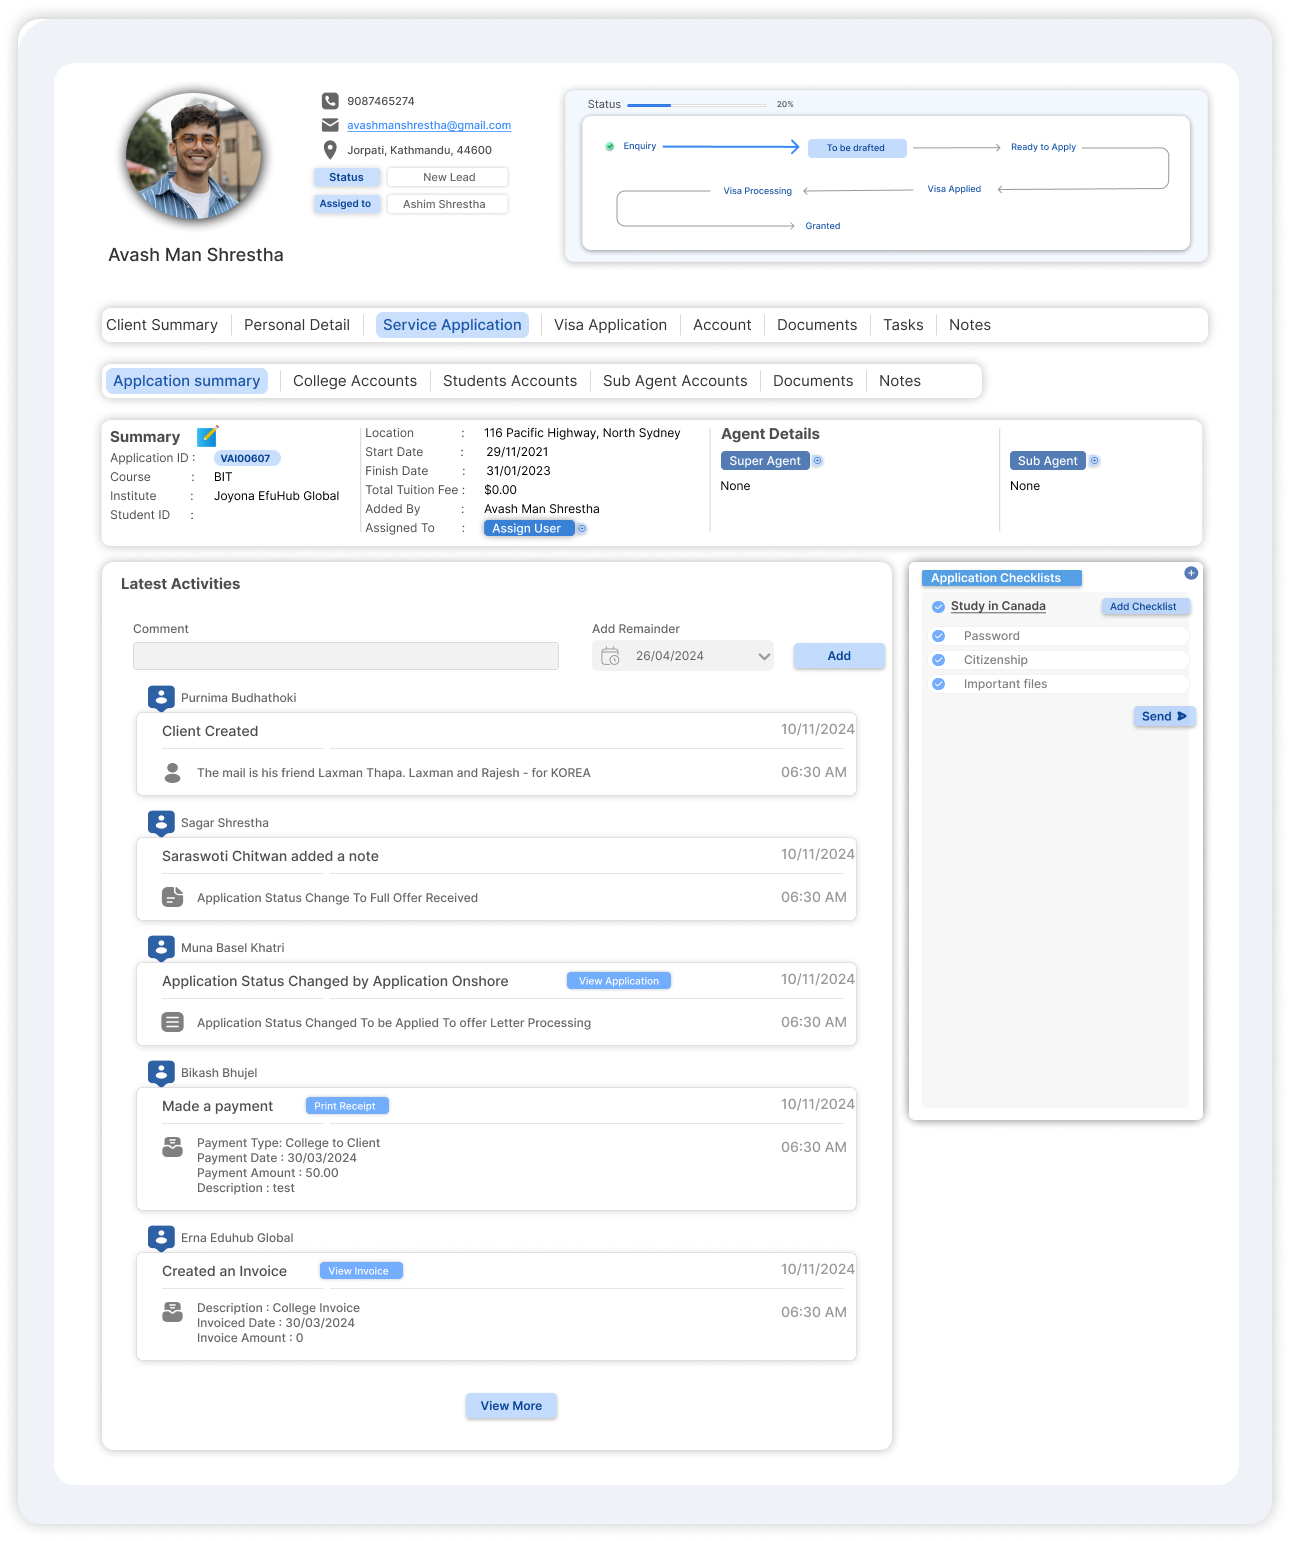Viewport: 1290px width, 1541px height.
Task: Click the Status progress bar at 20%
Action: 696,105
